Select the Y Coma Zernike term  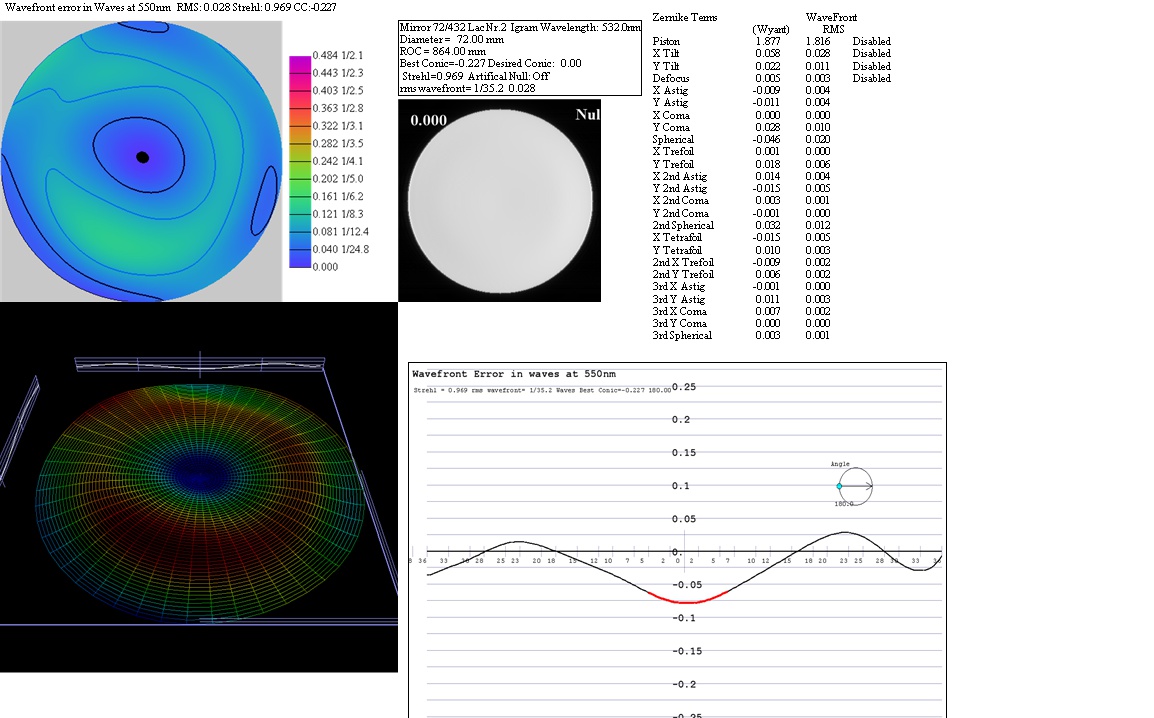coord(671,127)
